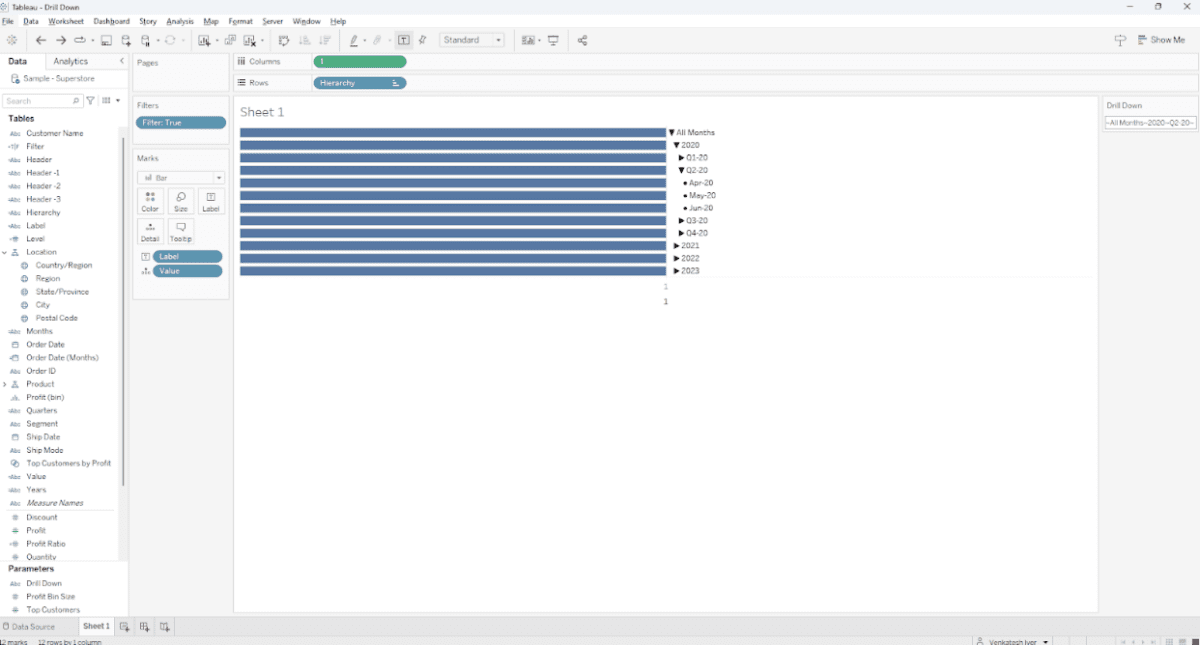Click the new worksheet icon beside Sheet 1
This screenshot has width=1200, height=645.
tap(125, 627)
